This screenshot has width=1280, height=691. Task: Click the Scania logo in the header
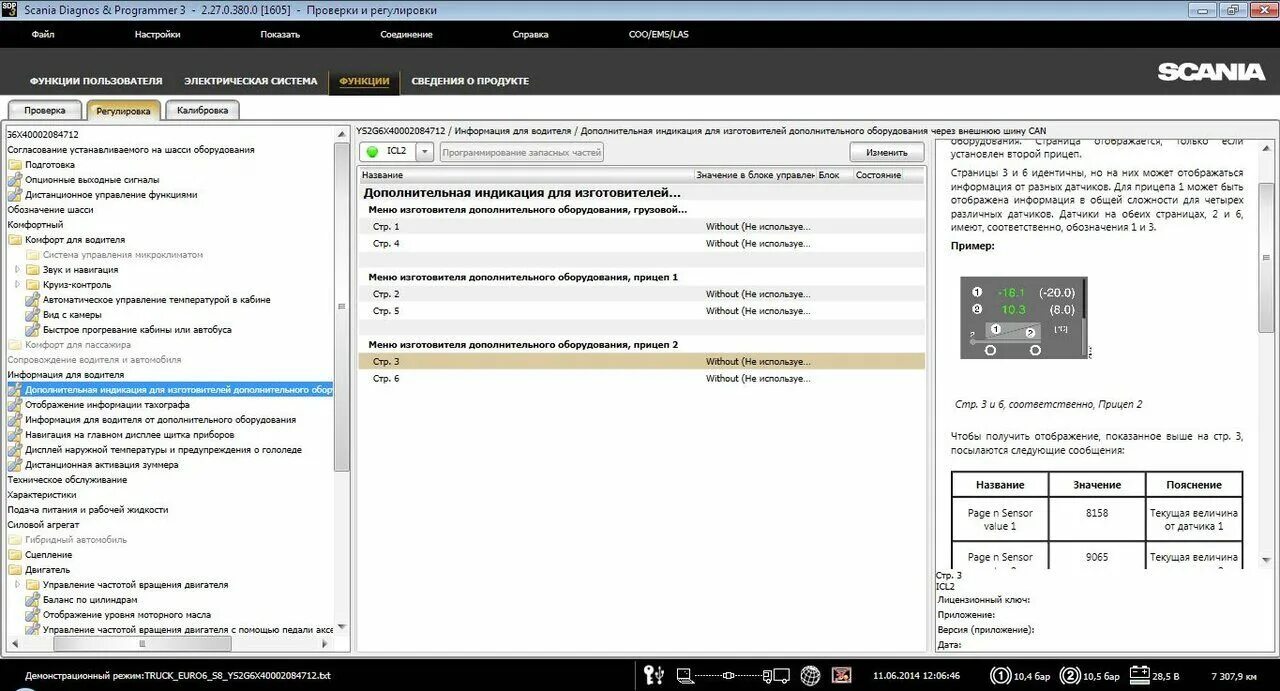pyautogui.click(x=1211, y=72)
